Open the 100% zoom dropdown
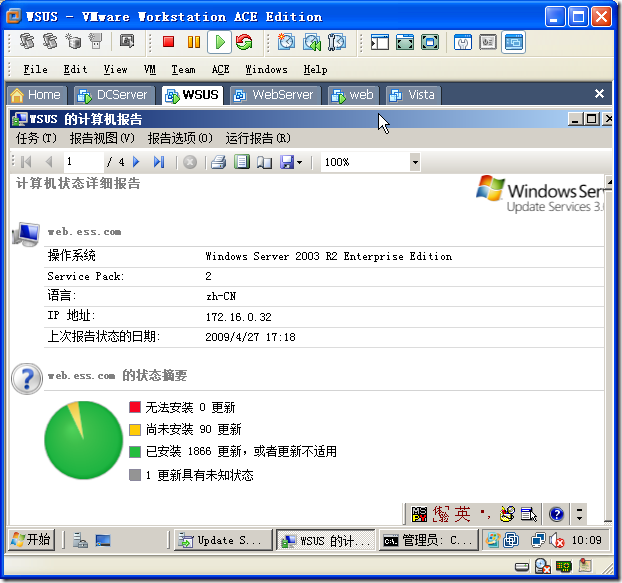The height and width of the screenshot is (583, 622). [415, 162]
